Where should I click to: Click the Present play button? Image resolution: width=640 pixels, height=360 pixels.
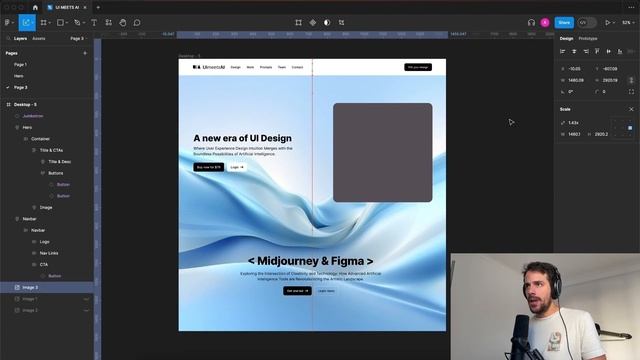[x=607, y=23]
